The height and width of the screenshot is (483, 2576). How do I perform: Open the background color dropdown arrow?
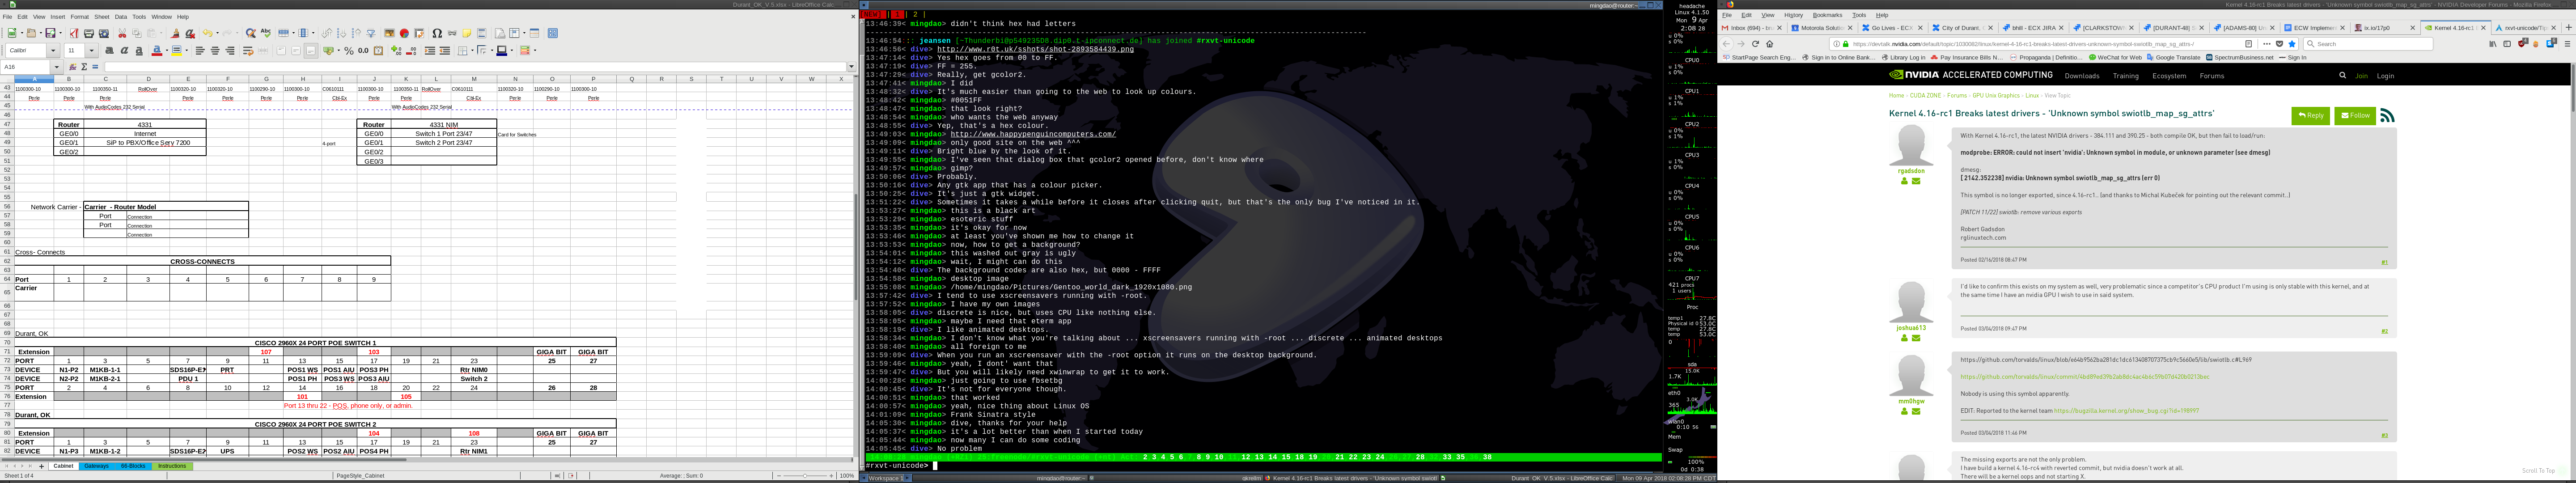pos(187,51)
